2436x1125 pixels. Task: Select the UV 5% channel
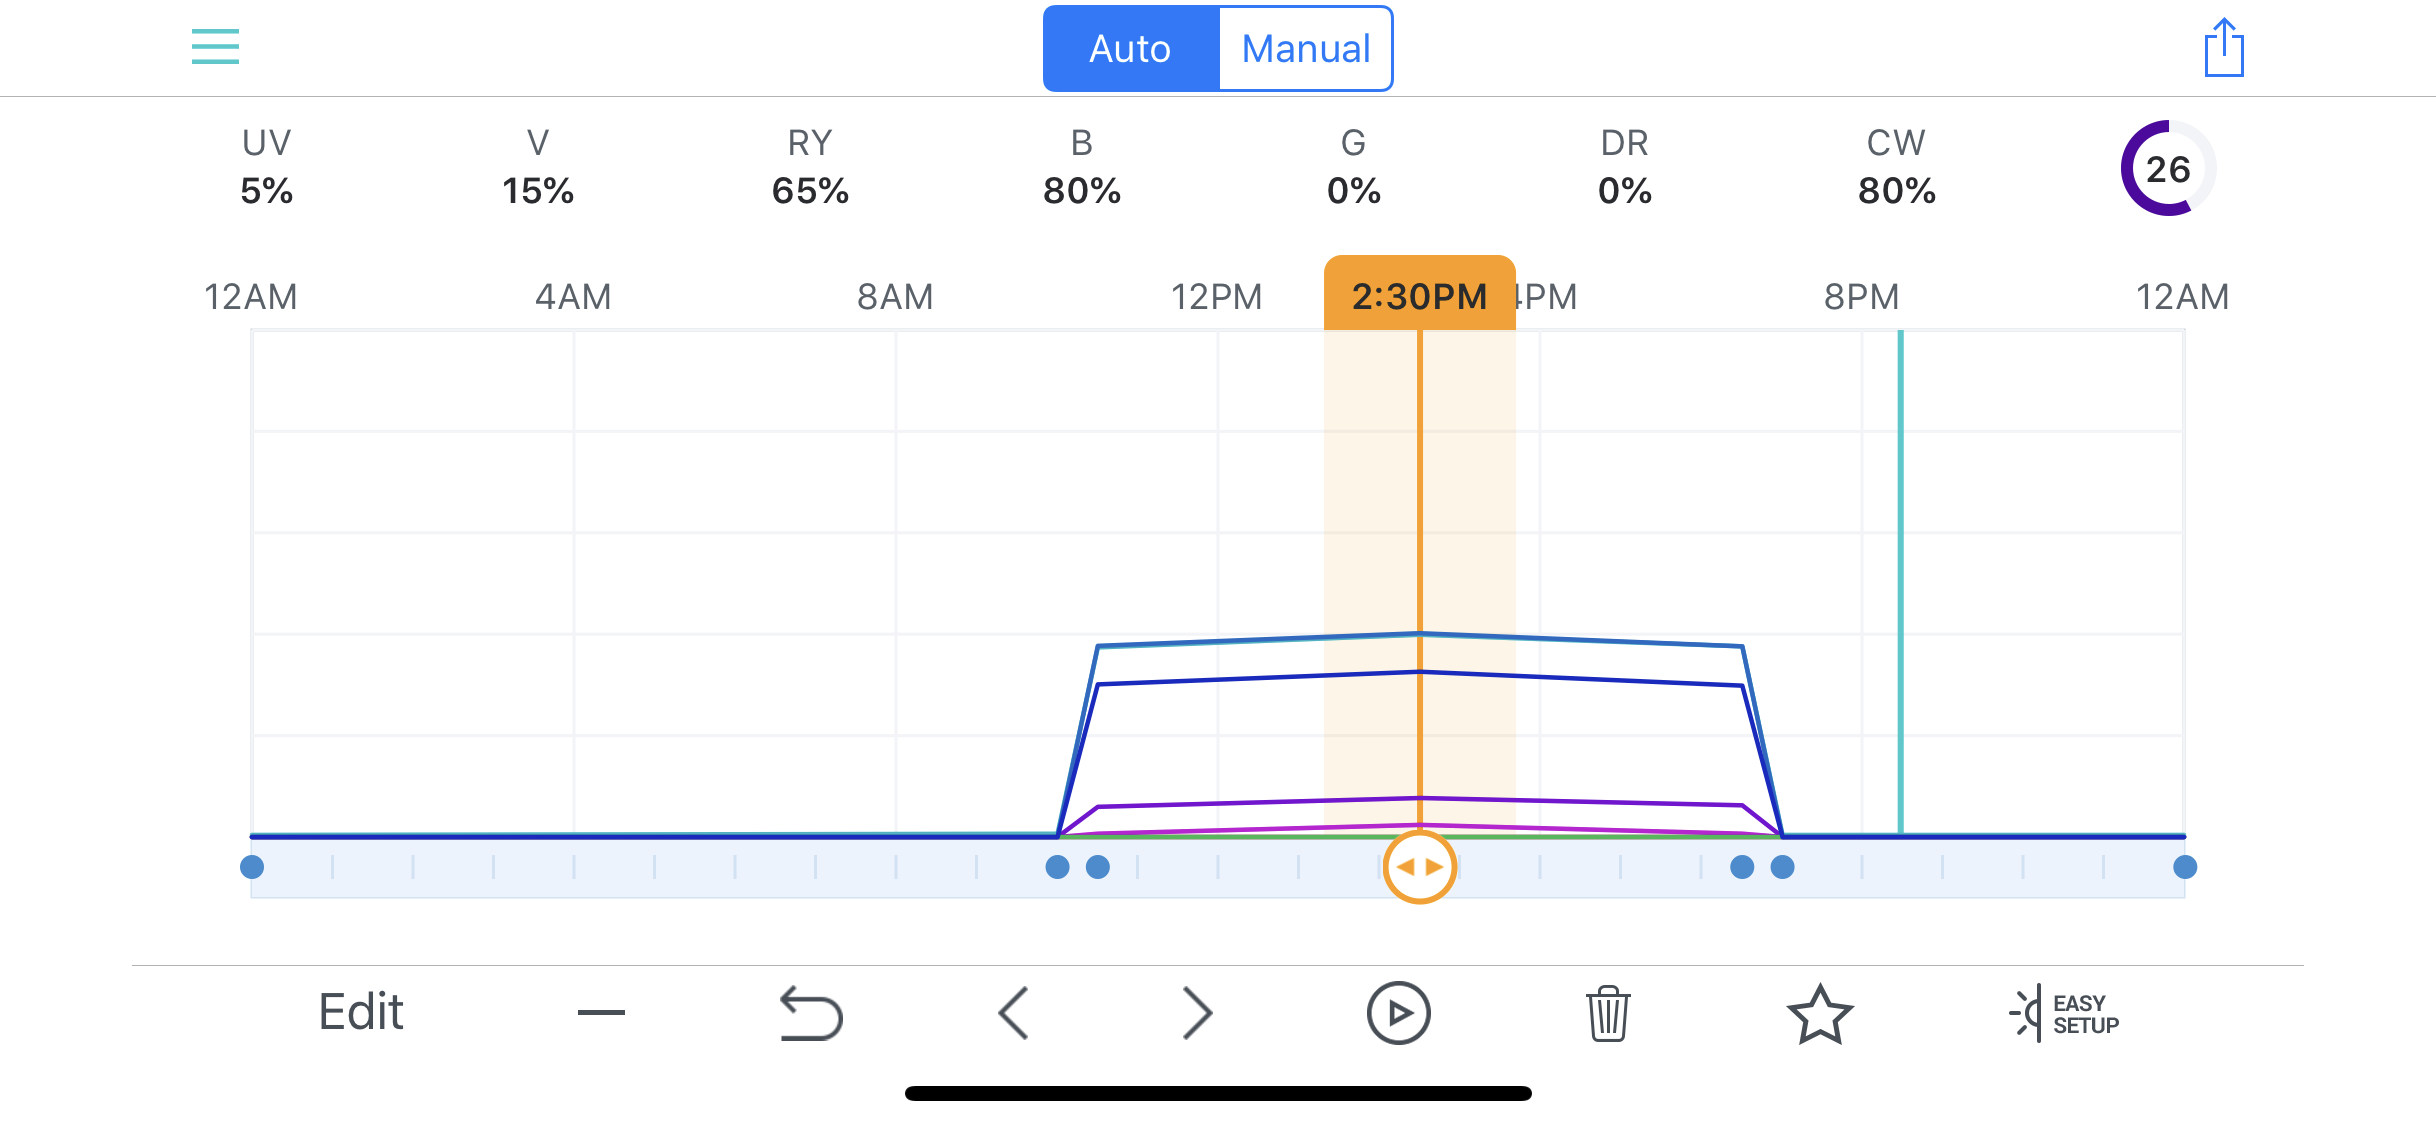pyautogui.click(x=266, y=167)
